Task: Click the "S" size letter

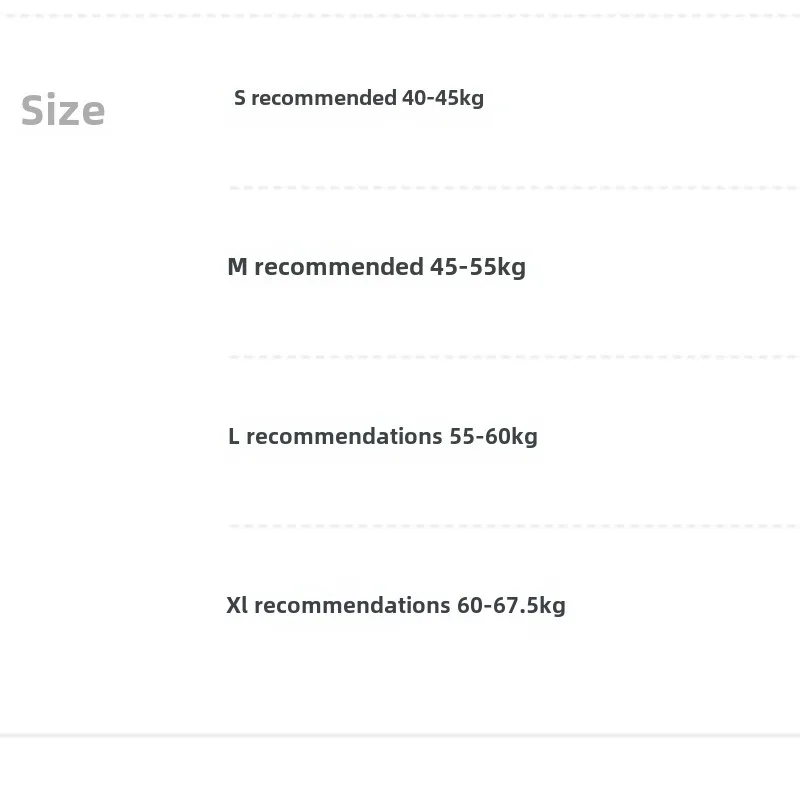Action: pyautogui.click(x=240, y=98)
